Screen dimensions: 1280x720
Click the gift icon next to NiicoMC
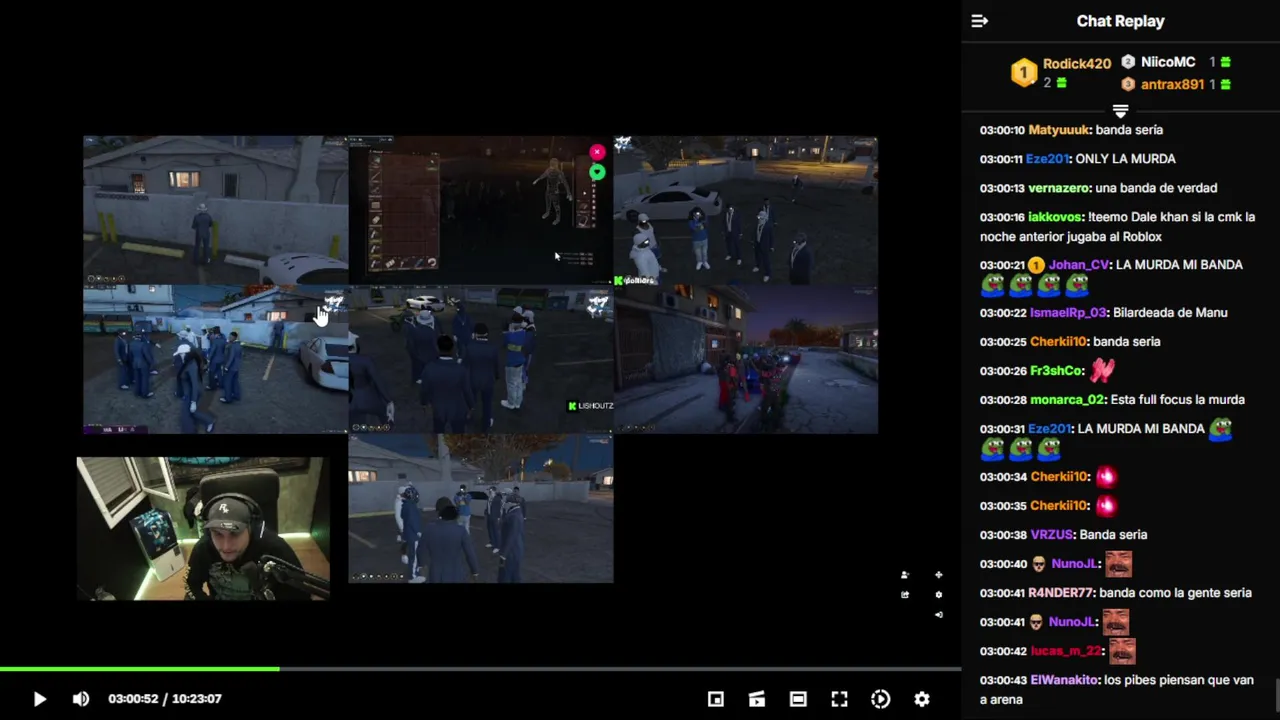coord(1226,62)
